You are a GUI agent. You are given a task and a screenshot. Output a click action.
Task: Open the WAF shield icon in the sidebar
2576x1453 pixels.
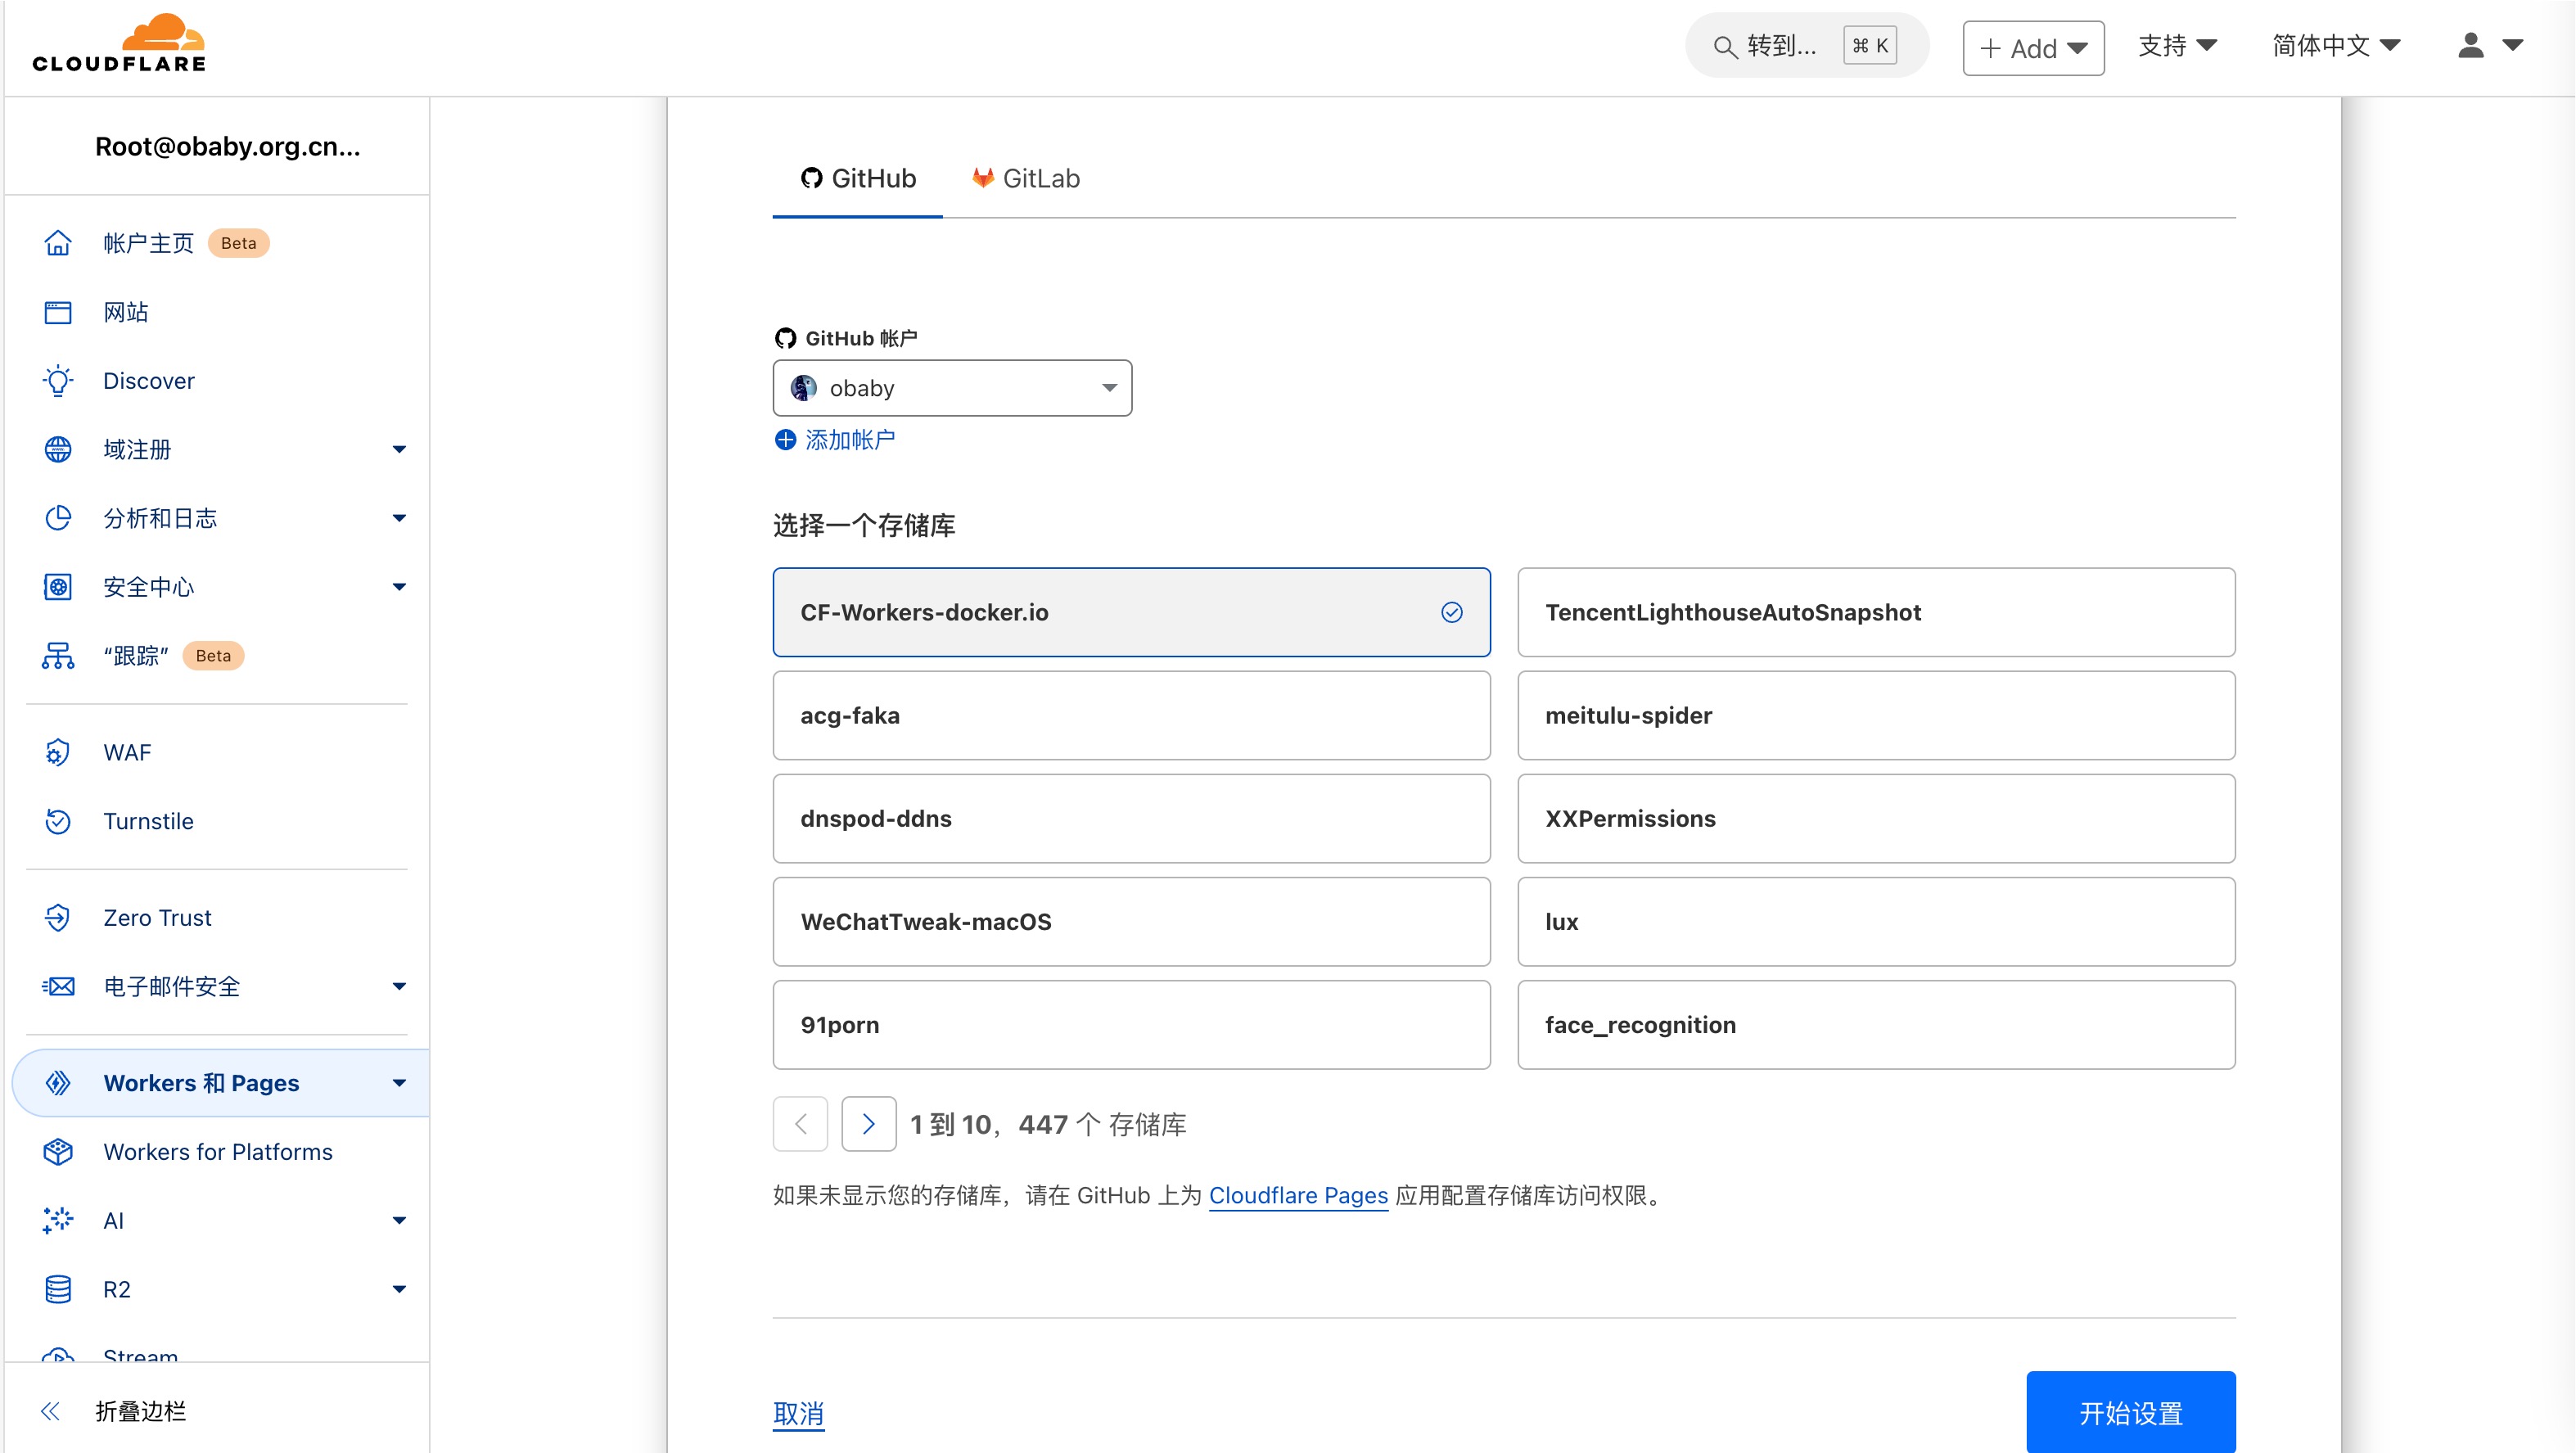tap(58, 752)
